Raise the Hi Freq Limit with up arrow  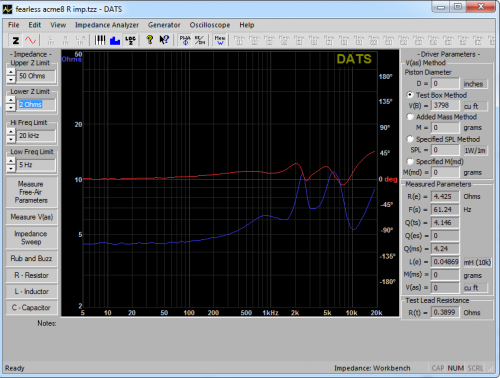(11, 132)
